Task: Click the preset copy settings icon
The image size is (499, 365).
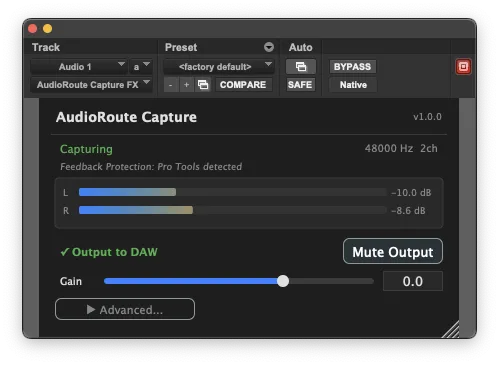Action: coord(203,85)
